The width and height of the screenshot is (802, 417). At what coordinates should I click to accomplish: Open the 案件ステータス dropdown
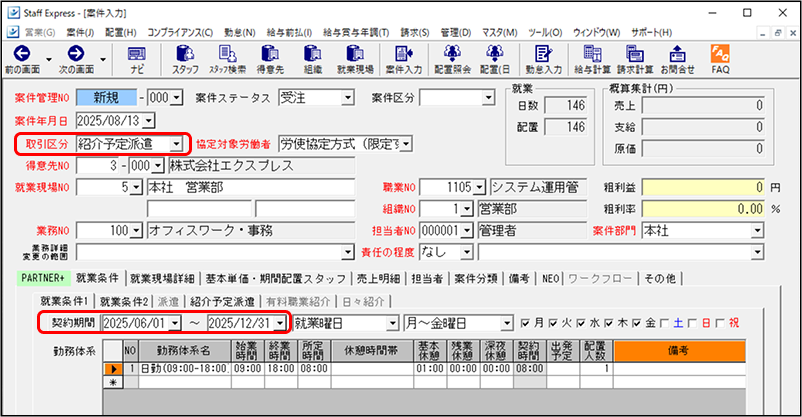coord(348,97)
